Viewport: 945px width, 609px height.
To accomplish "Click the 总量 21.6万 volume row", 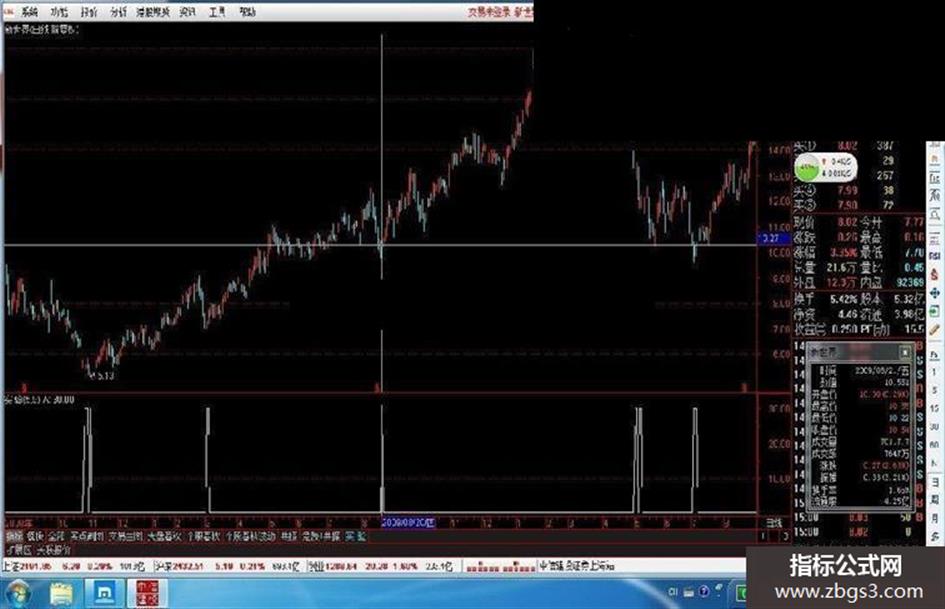I will pyautogui.click(x=828, y=267).
